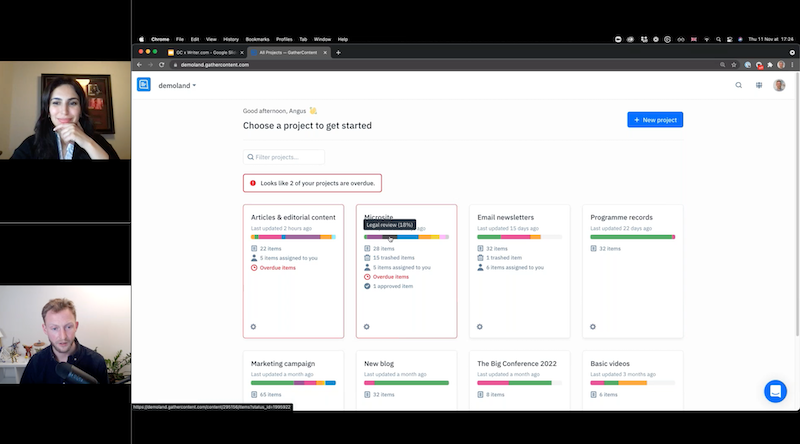
Task: Open the Marketing campaign project
Action: point(283,364)
